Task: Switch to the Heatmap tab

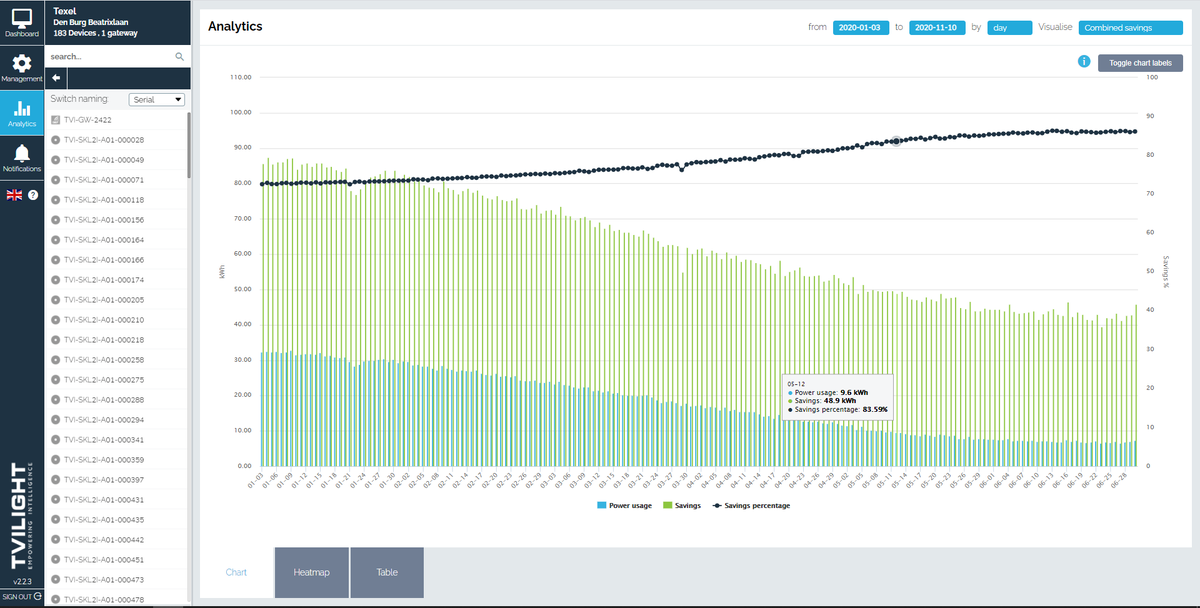Action: 312,572
